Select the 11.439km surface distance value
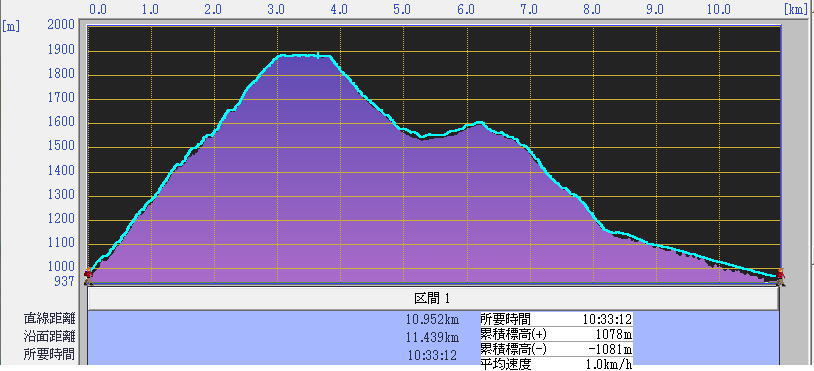The height and width of the screenshot is (371, 814). coord(433,337)
